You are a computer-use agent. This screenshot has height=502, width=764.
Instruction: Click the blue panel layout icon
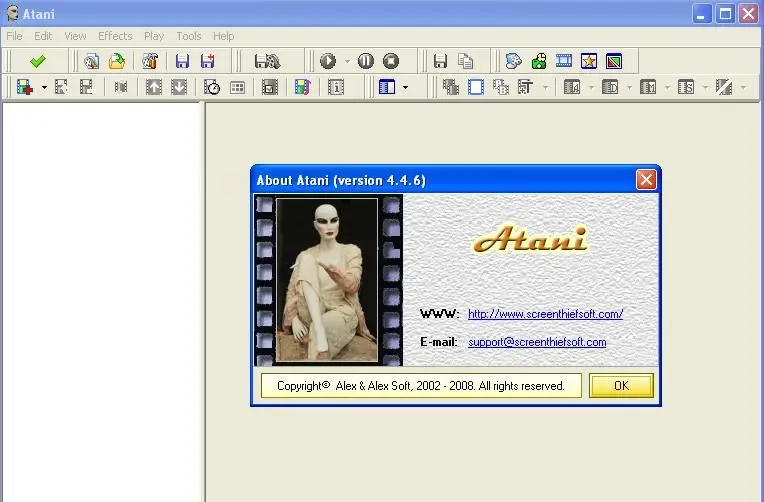387,87
